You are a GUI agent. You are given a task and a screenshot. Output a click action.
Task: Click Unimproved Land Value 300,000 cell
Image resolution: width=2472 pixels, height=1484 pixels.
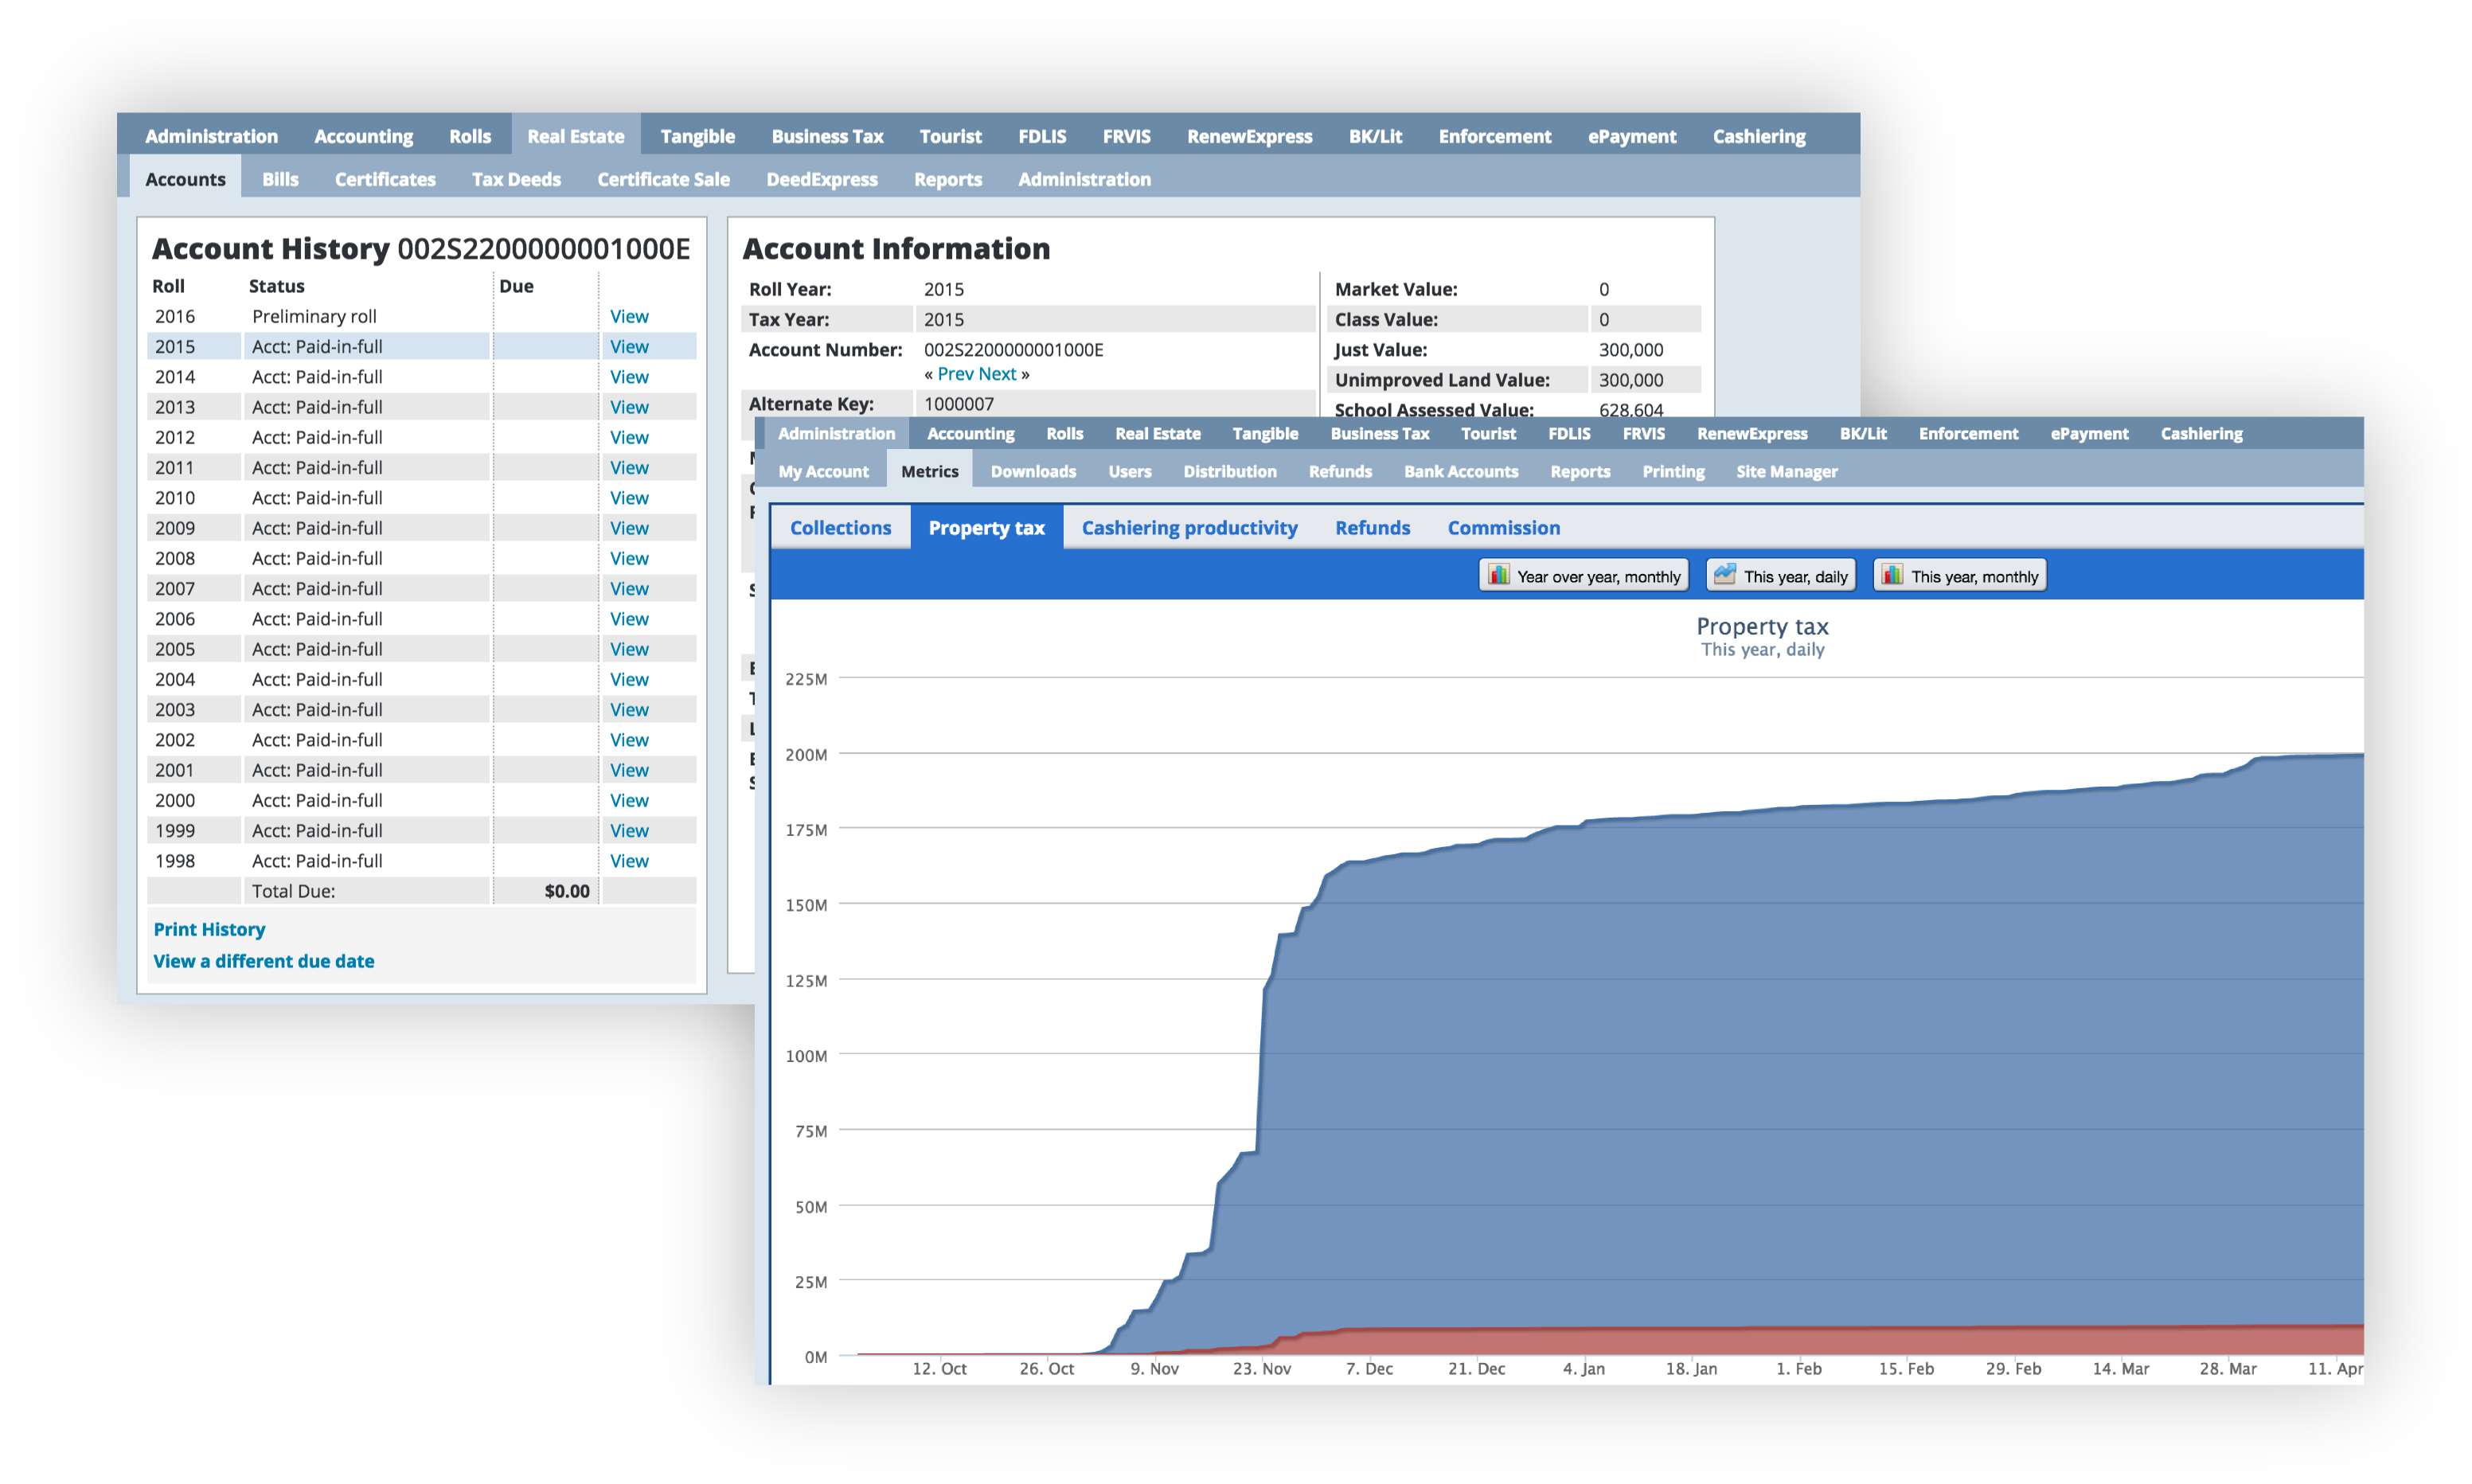click(1630, 379)
